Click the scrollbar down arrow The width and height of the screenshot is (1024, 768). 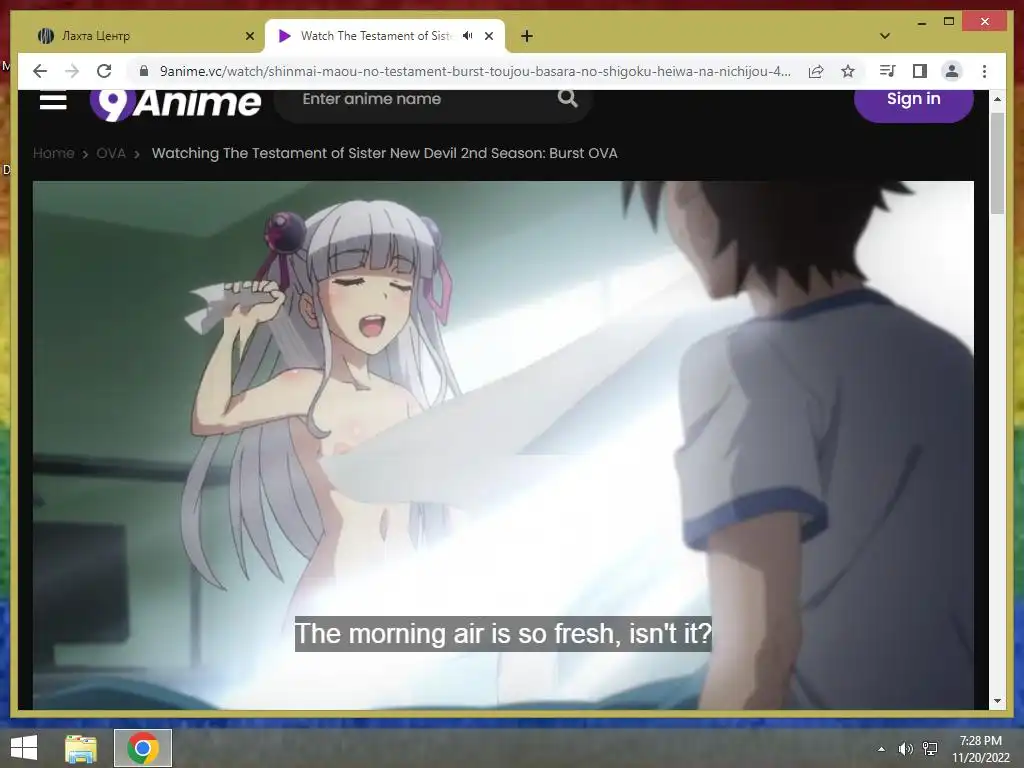[997, 701]
